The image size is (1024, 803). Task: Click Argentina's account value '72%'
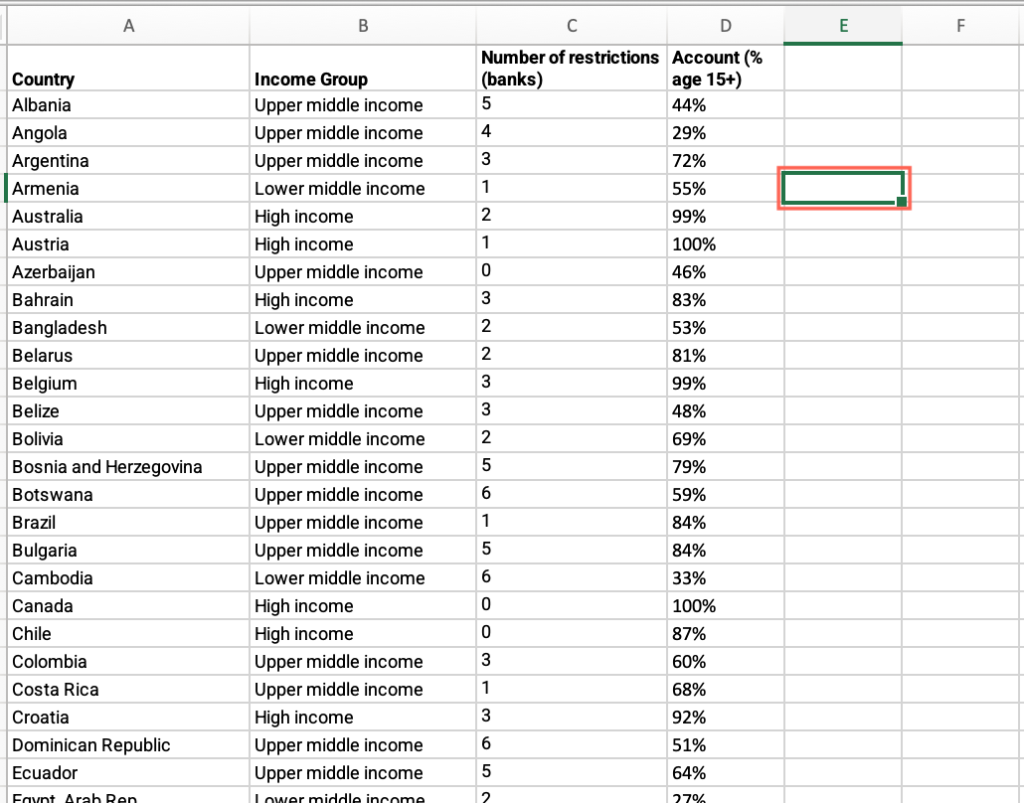point(726,161)
